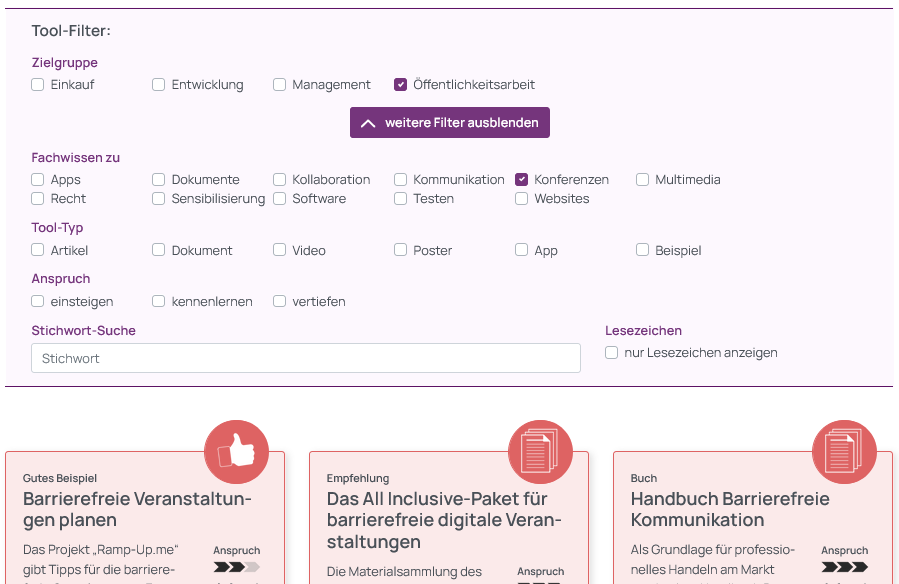Viewport: 899px width, 584px height.
Task: Click the 'Tool-Typ' section heading
Action: (57, 228)
